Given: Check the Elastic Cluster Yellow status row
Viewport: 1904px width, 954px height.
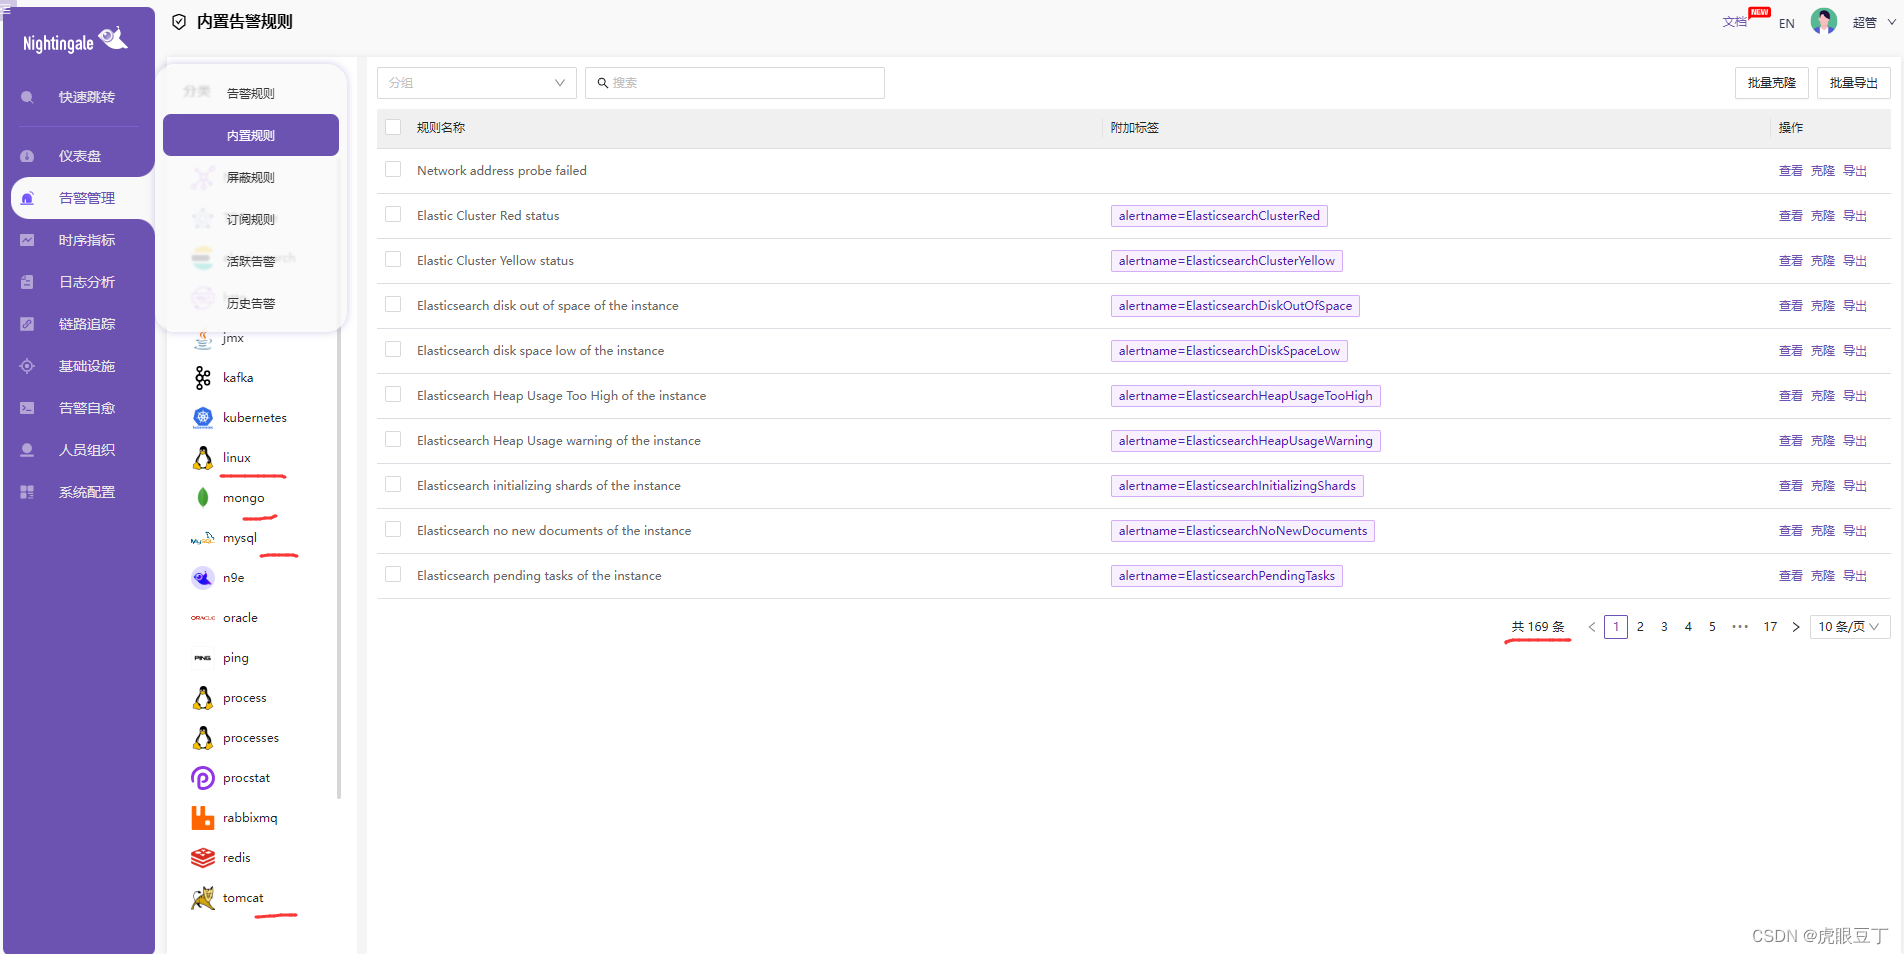Looking at the screenshot, I should [393, 260].
